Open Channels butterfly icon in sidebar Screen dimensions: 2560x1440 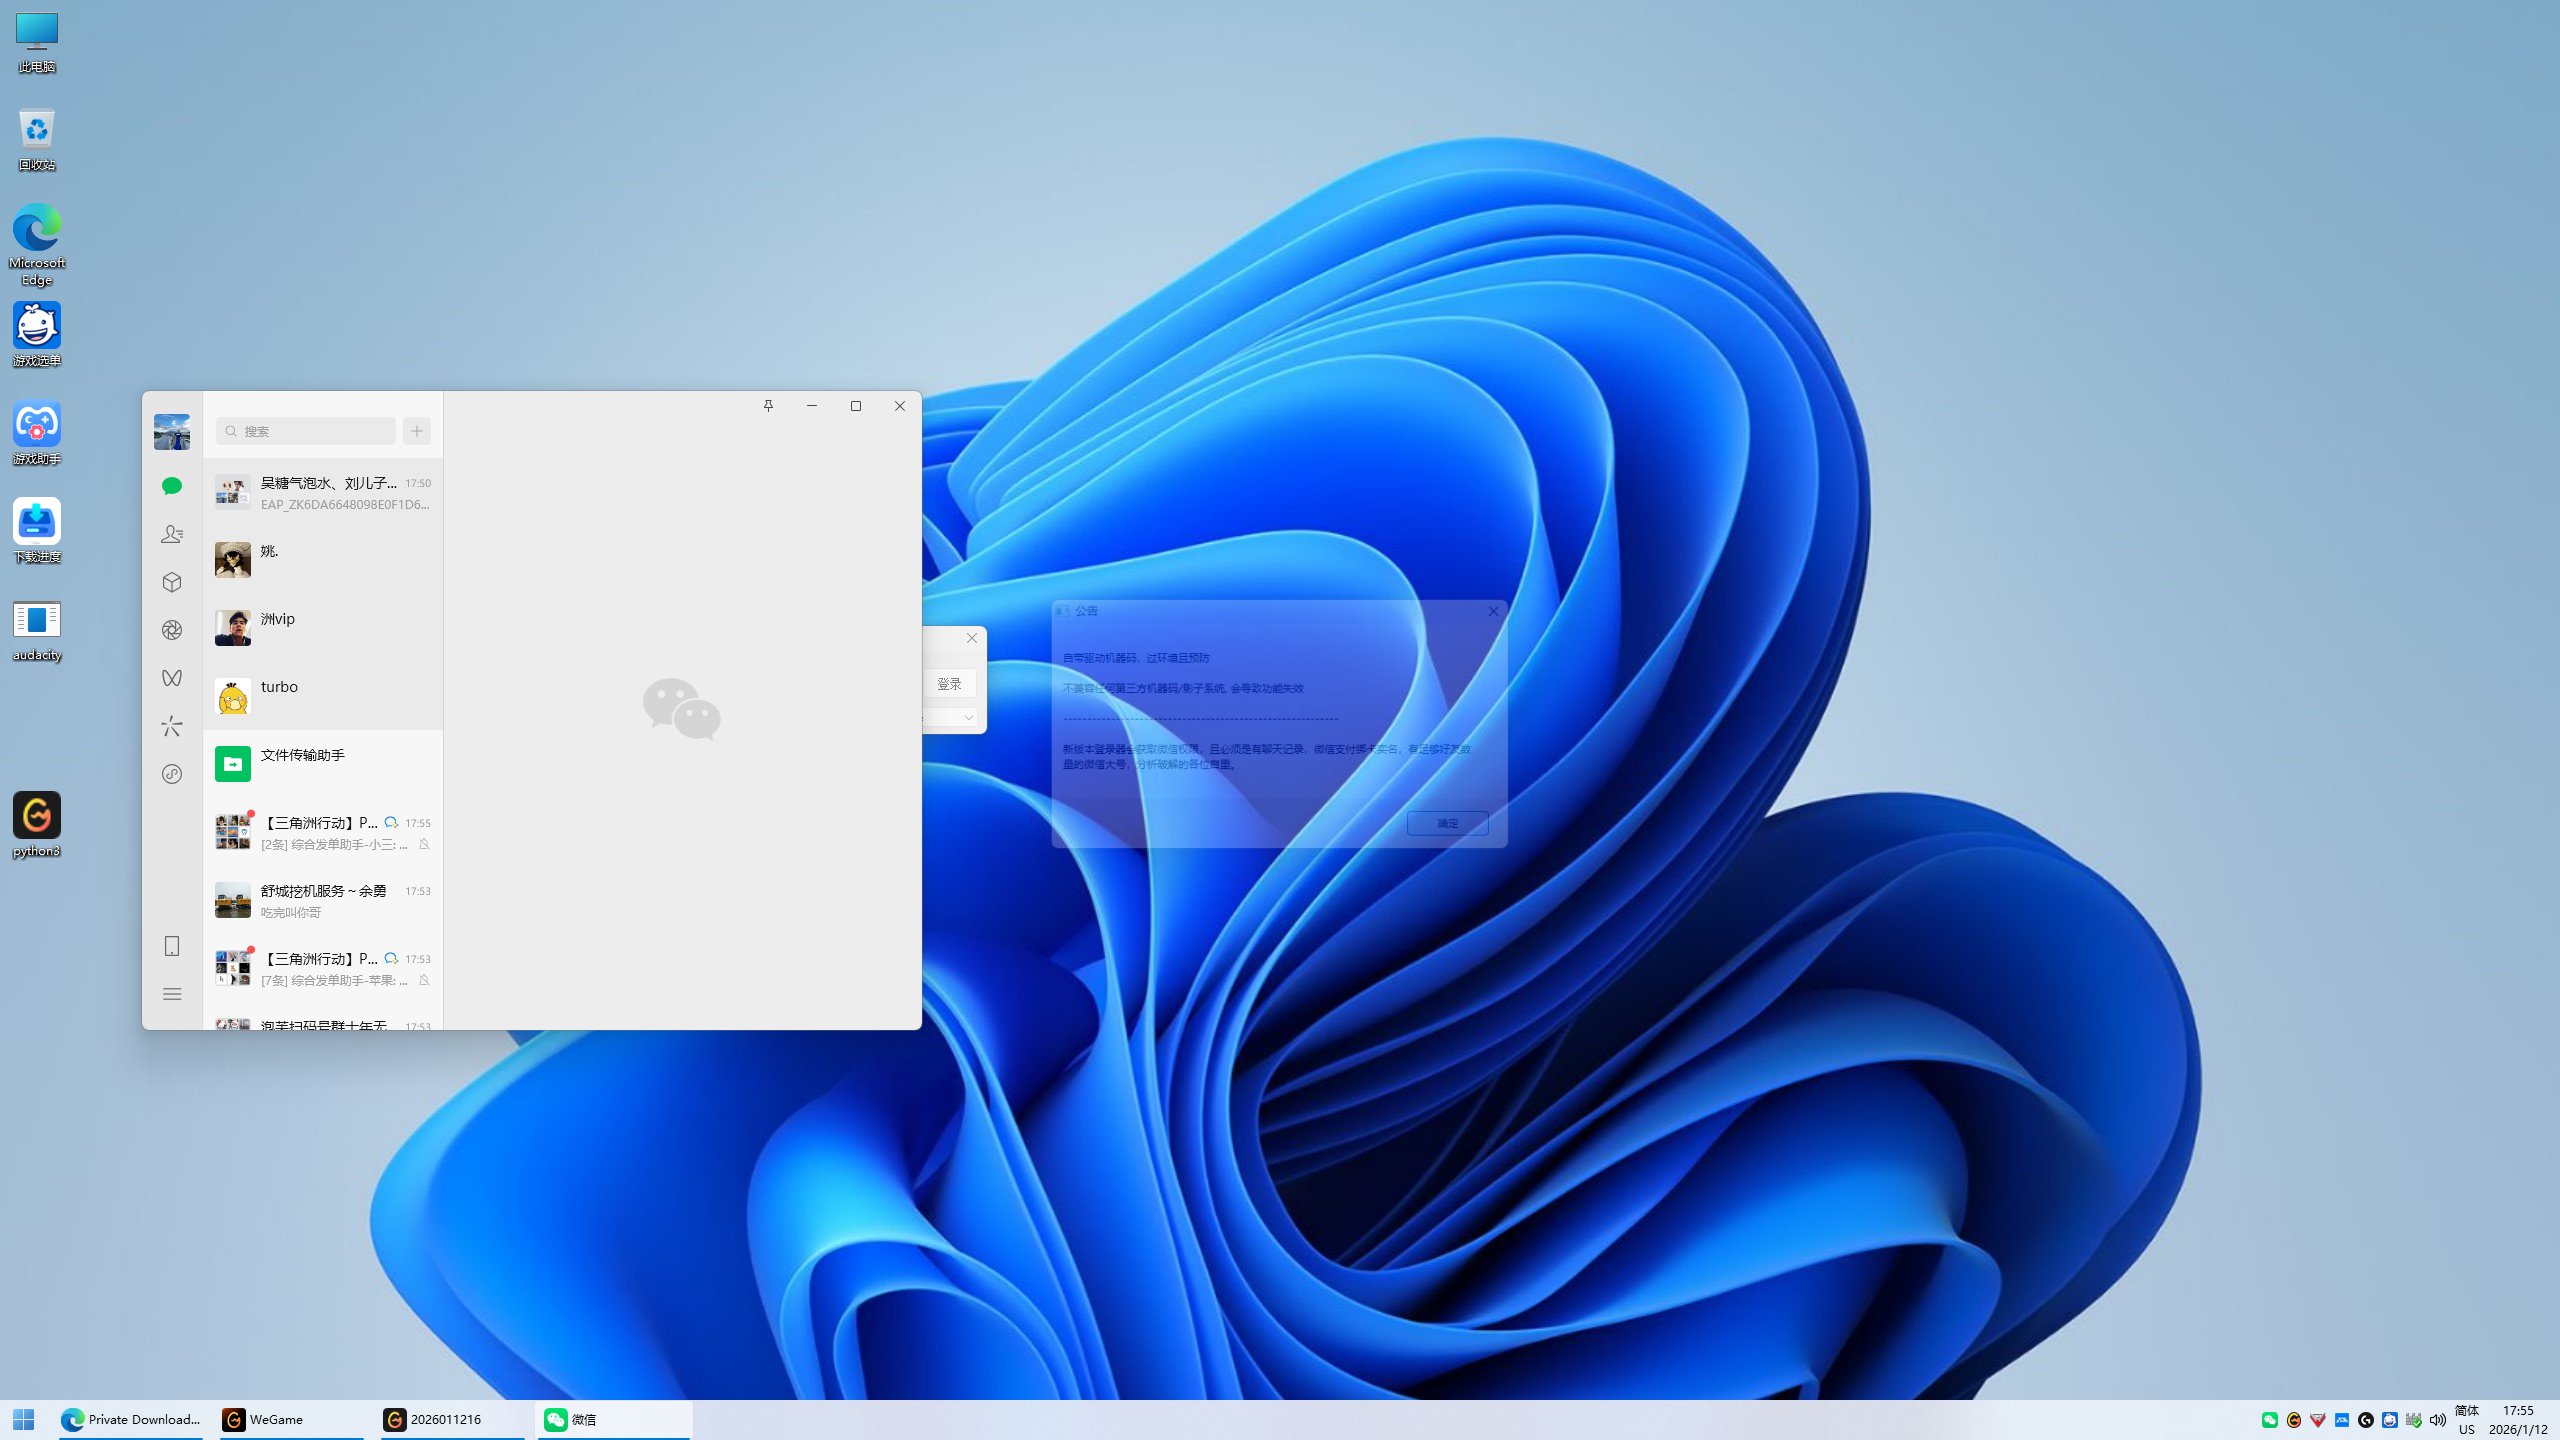point(172,678)
